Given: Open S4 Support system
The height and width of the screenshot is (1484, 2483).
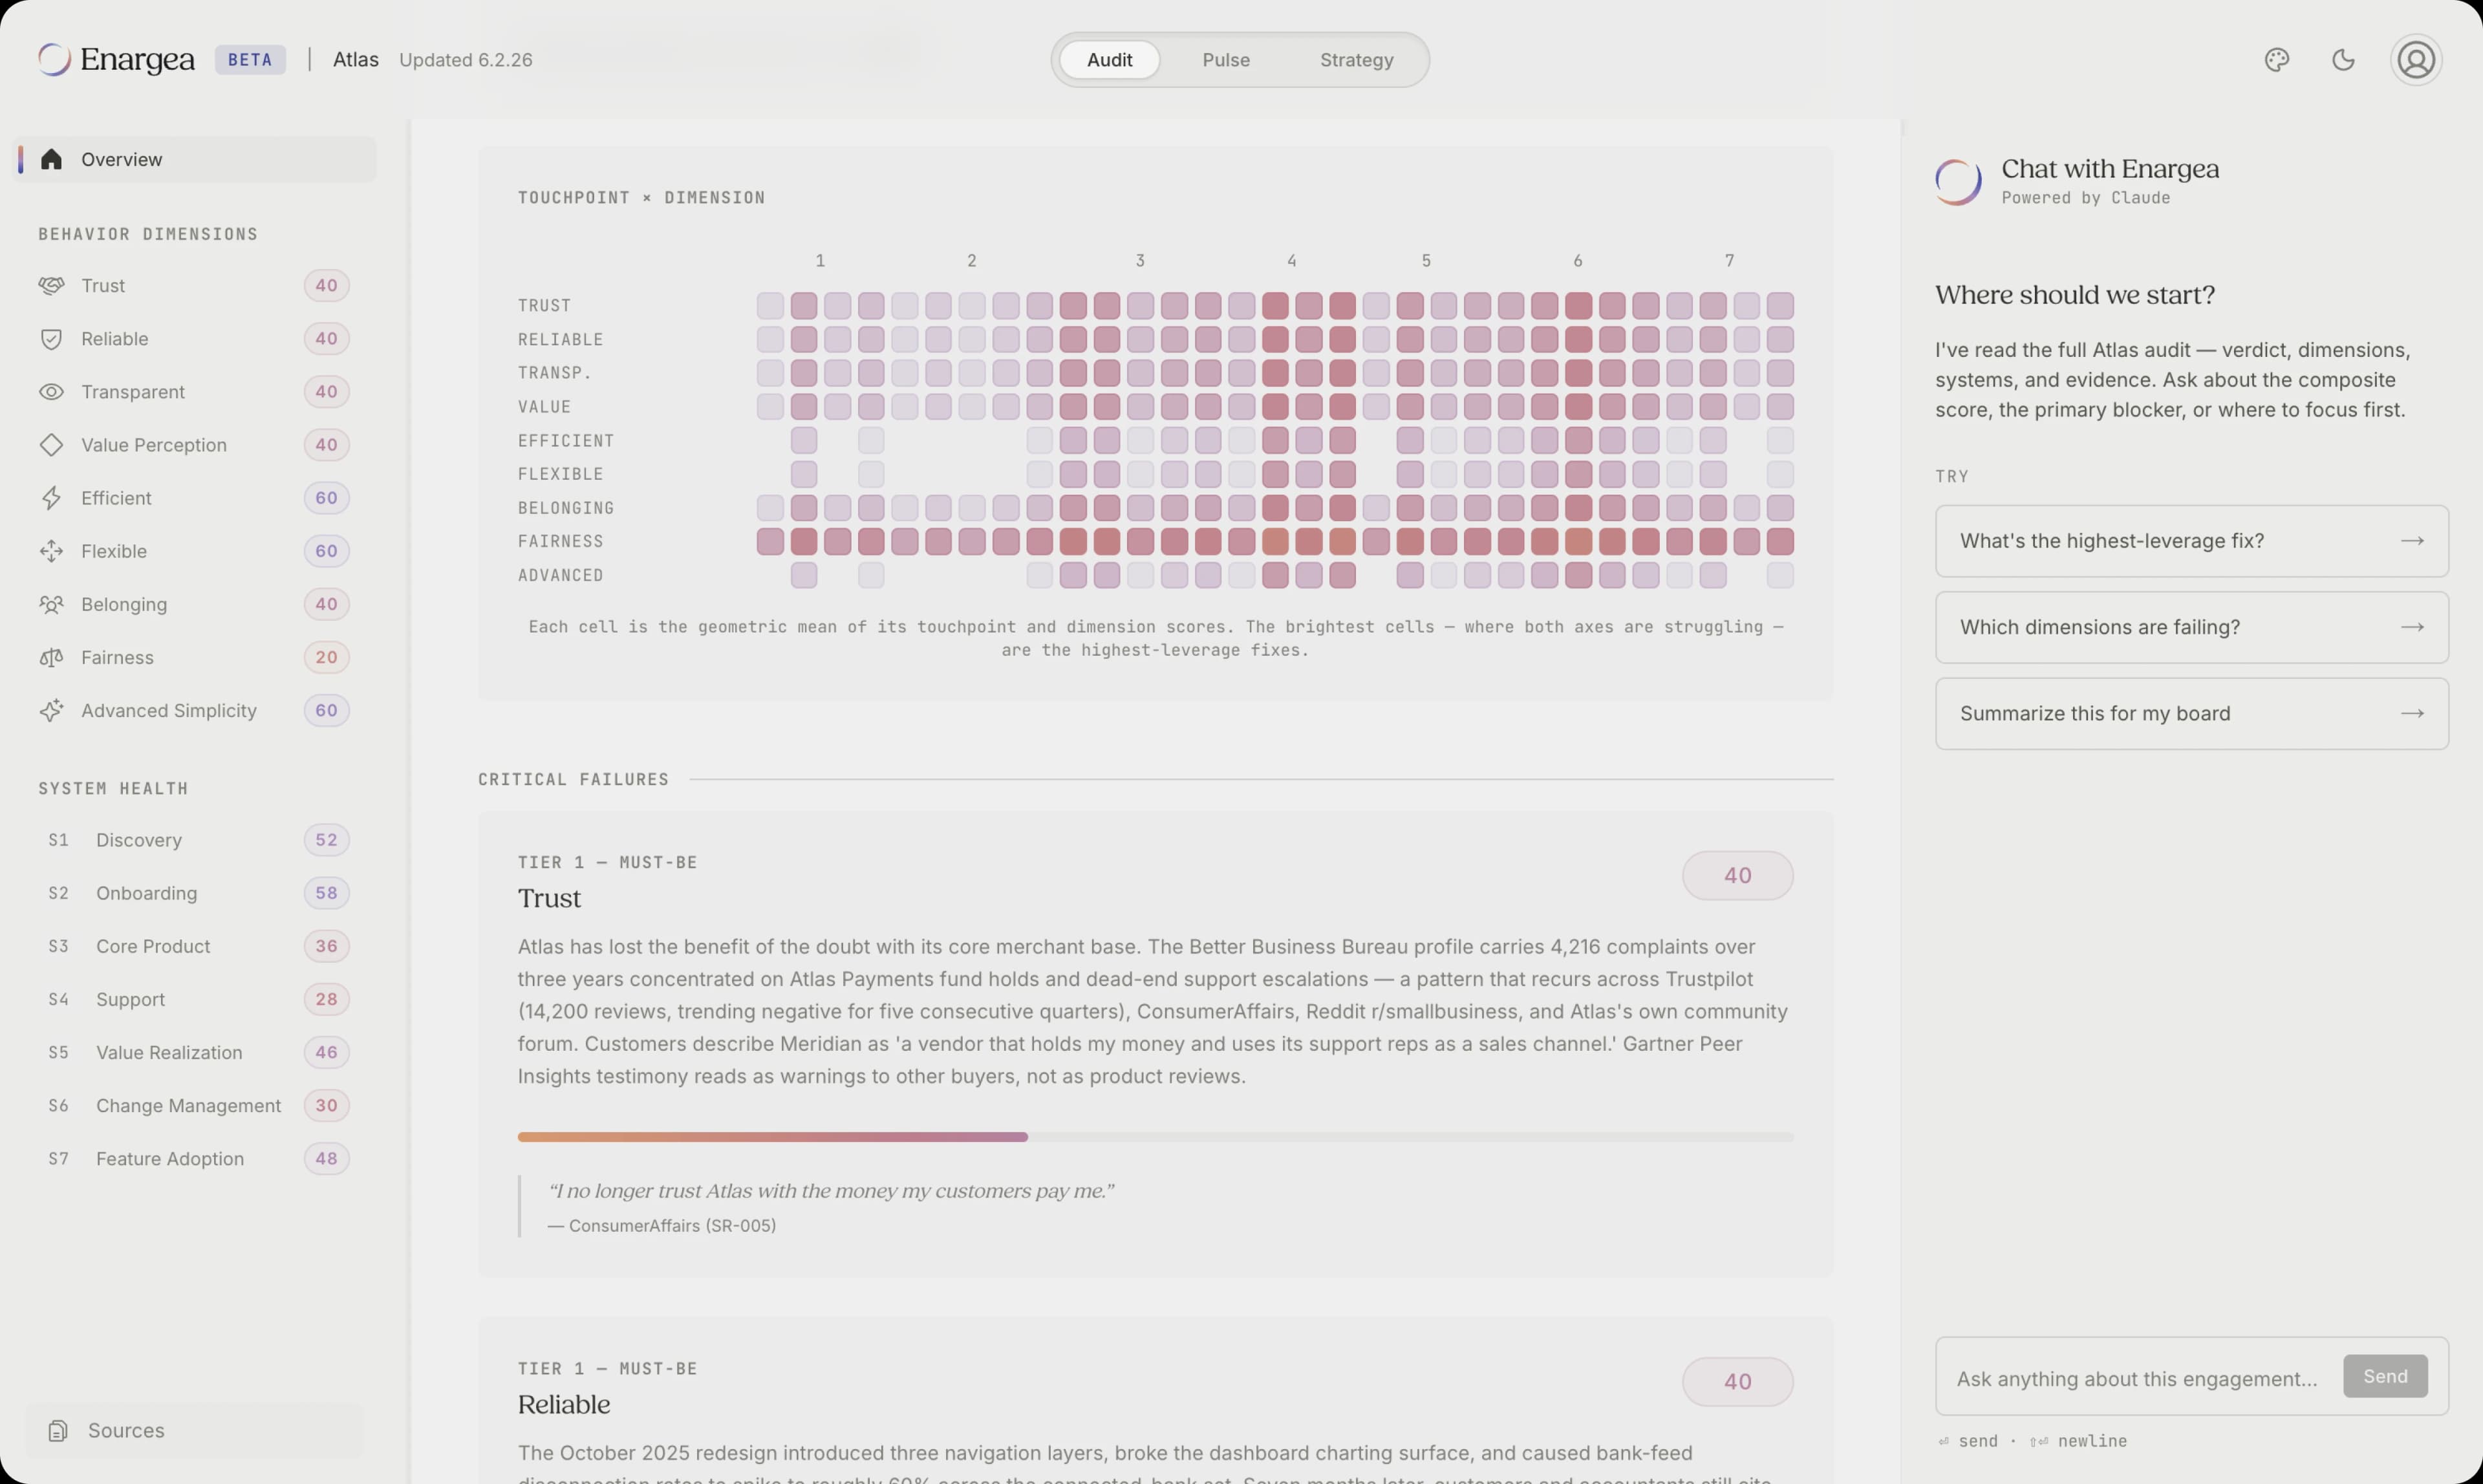Looking at the screenshot, I should 194,999.
